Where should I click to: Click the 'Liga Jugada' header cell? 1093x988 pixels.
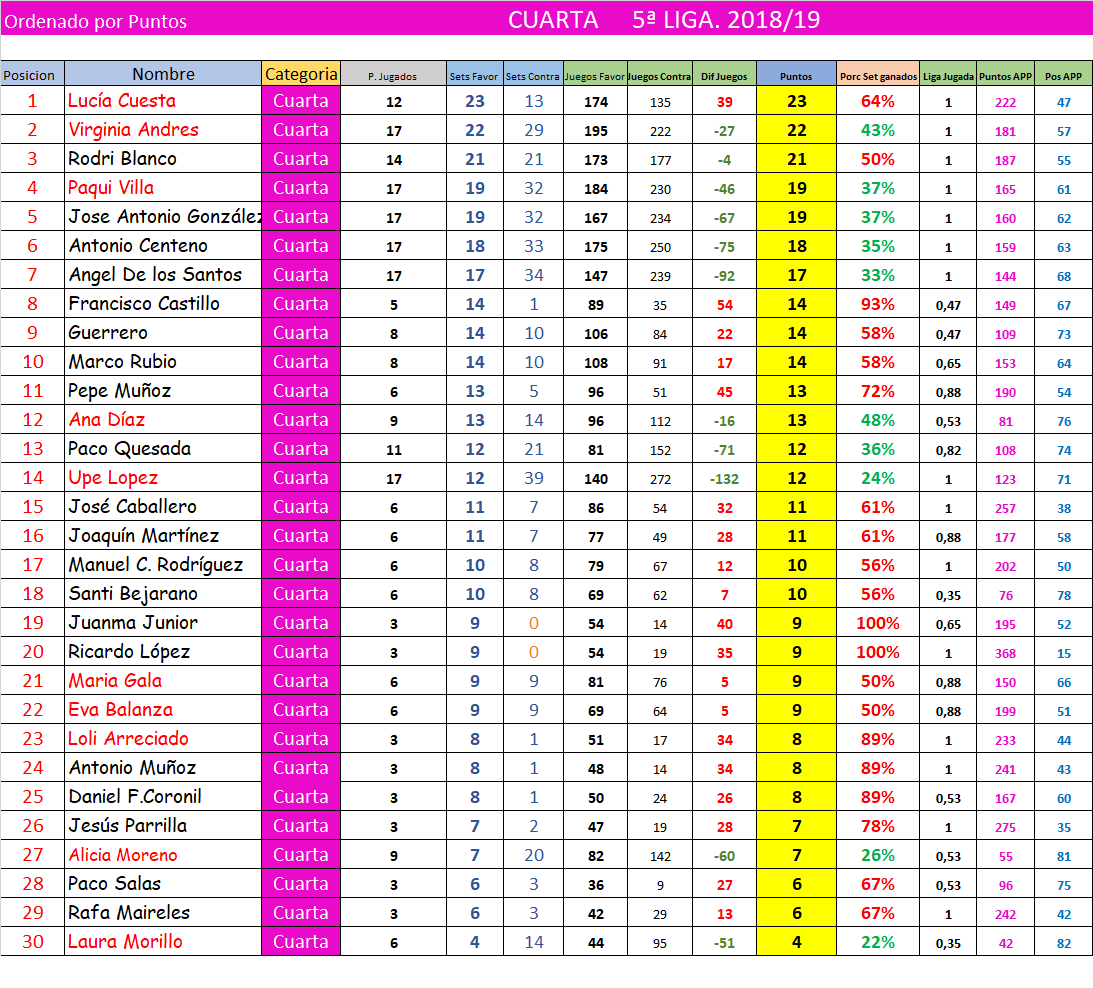click(x=948, y=75)
